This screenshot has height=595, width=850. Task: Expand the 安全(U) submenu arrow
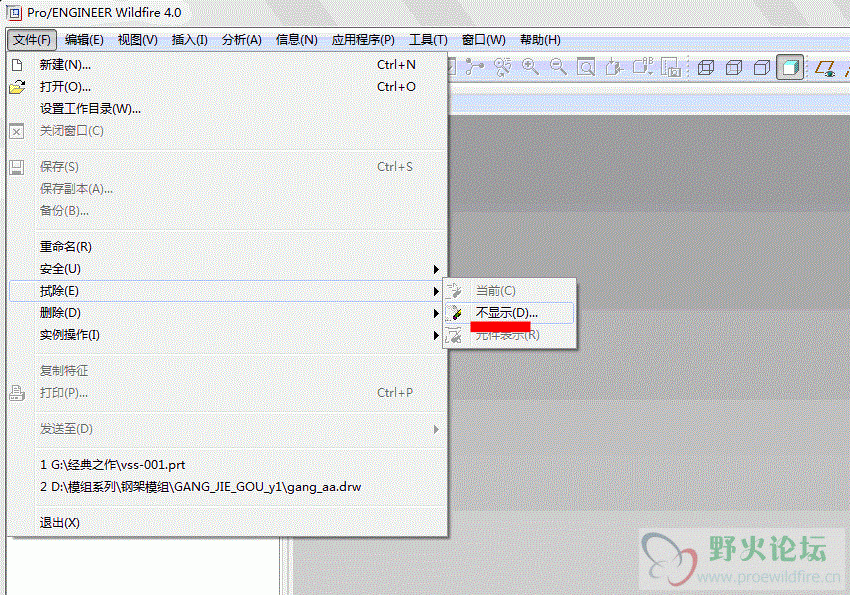point(436,269)
